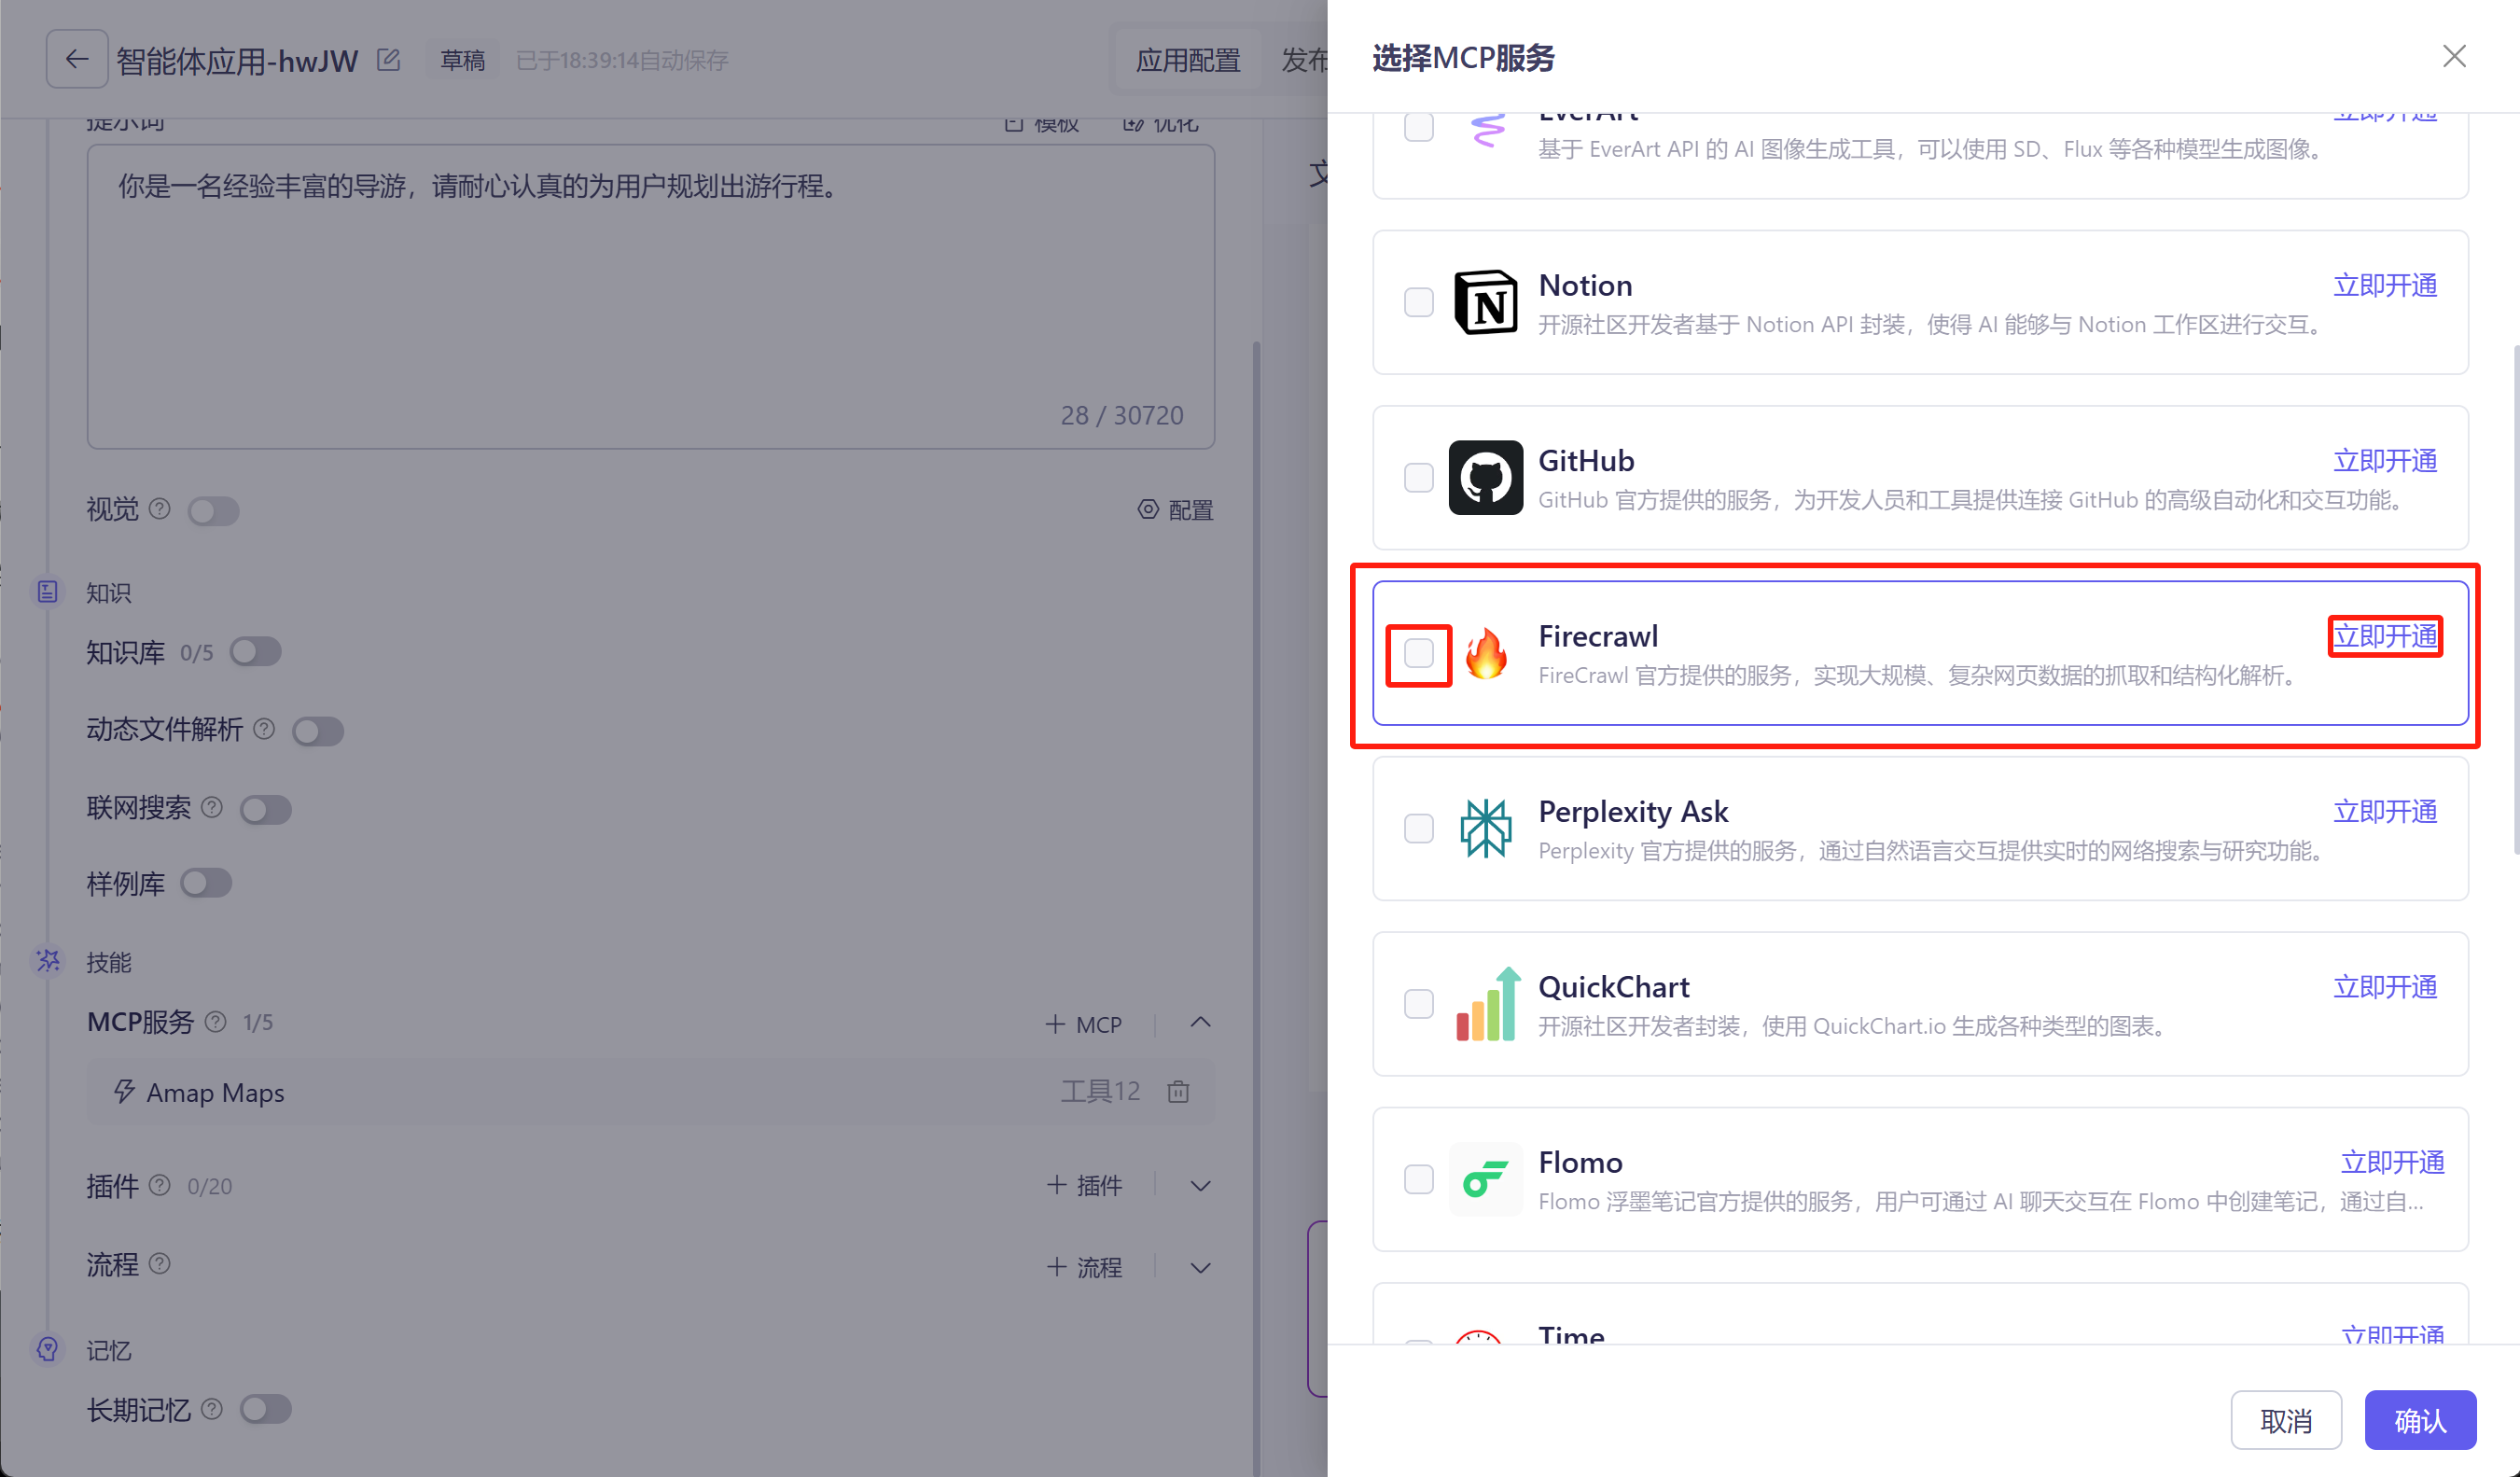Click the 技能 section icon
Screen dimensions: 2520x1477
tap(47, 961)
